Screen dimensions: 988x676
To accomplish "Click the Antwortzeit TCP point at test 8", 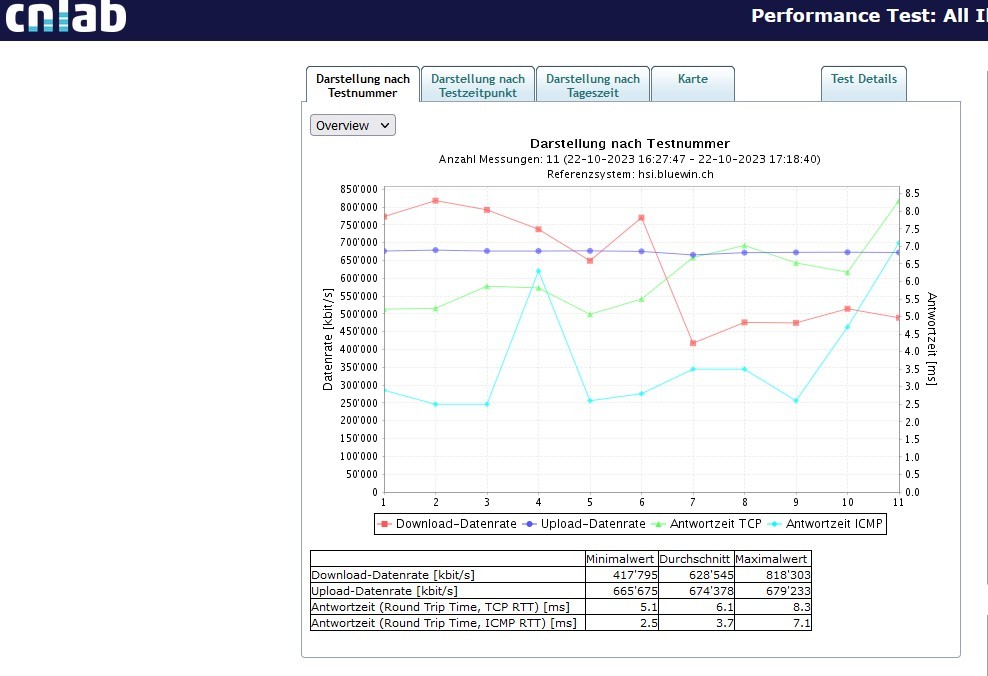I will coord(744,245).
